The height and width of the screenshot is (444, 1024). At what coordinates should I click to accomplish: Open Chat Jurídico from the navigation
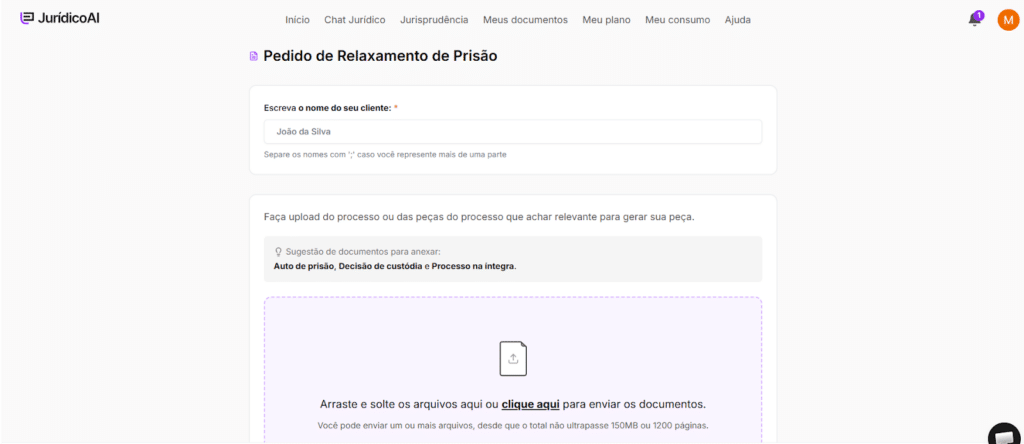(x=354, y=20)
